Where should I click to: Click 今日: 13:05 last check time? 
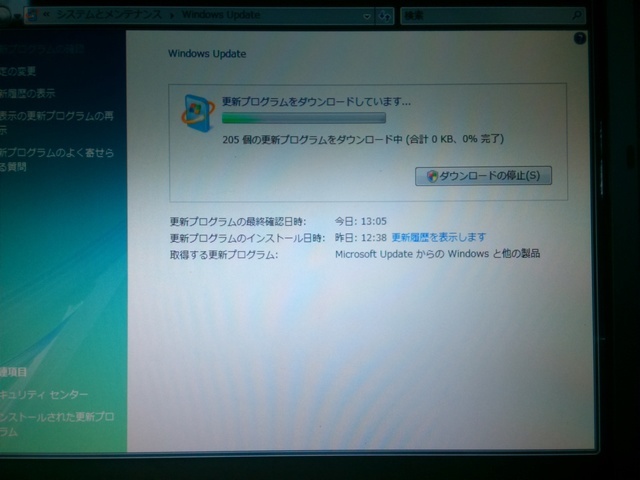pos(360,221)
